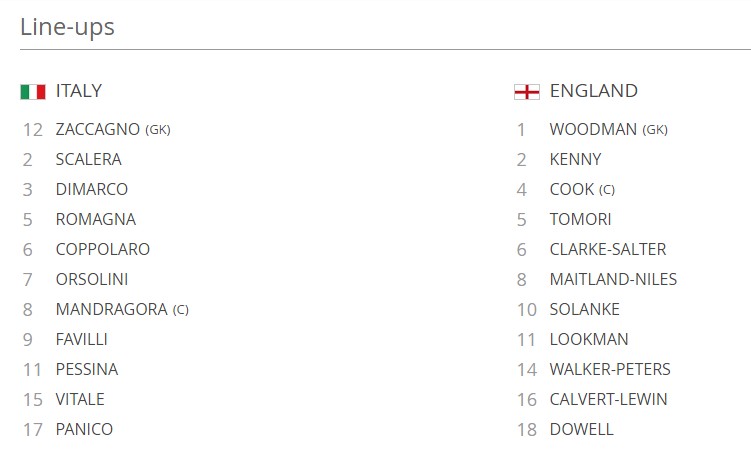Click on player FAVILLI
Viewport: 751px width, 450px height.
81,339
